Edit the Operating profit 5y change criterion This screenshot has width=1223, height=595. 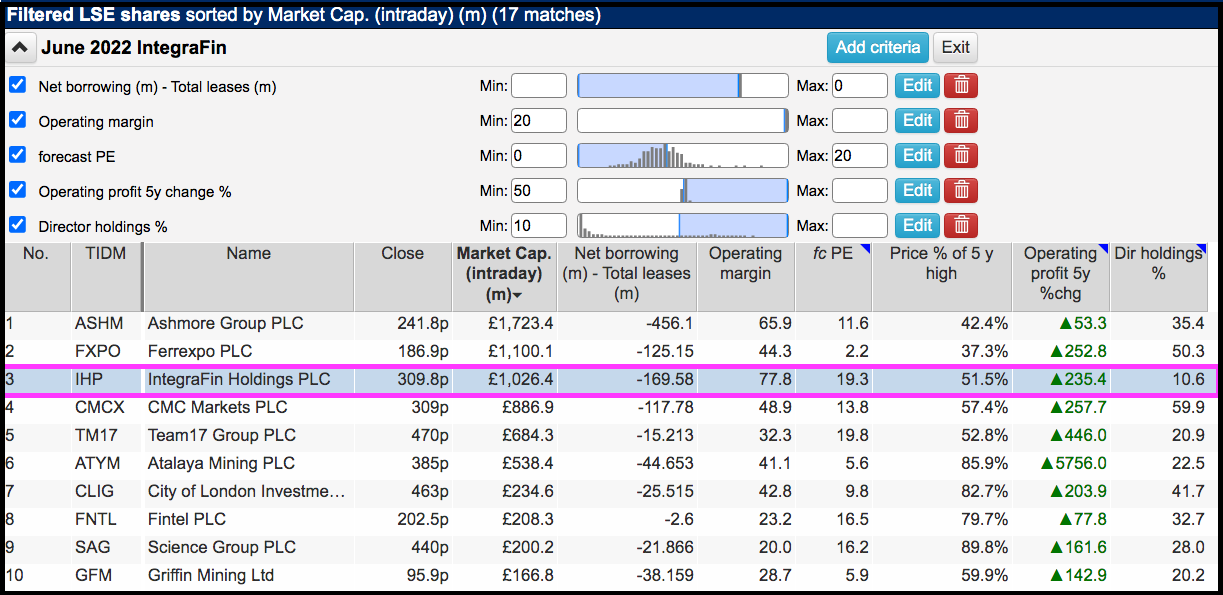917,190
